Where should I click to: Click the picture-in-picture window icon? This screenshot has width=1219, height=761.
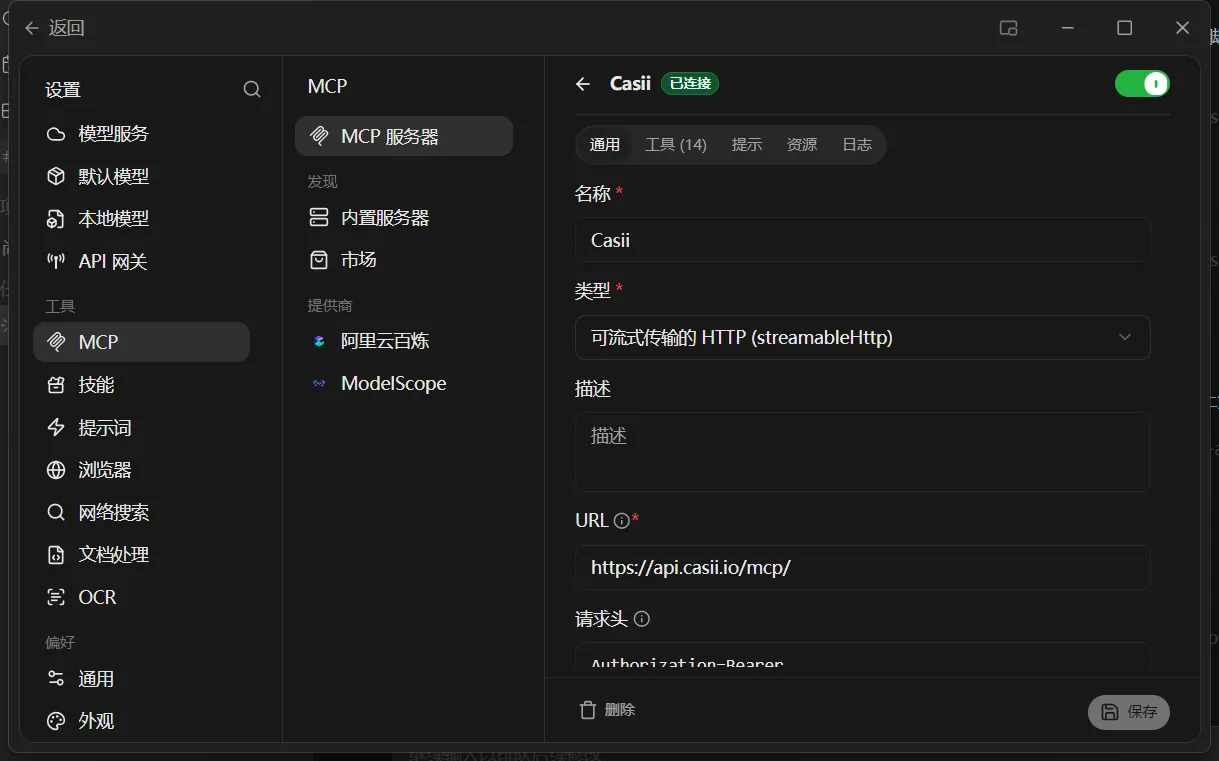click(1009, 28)
